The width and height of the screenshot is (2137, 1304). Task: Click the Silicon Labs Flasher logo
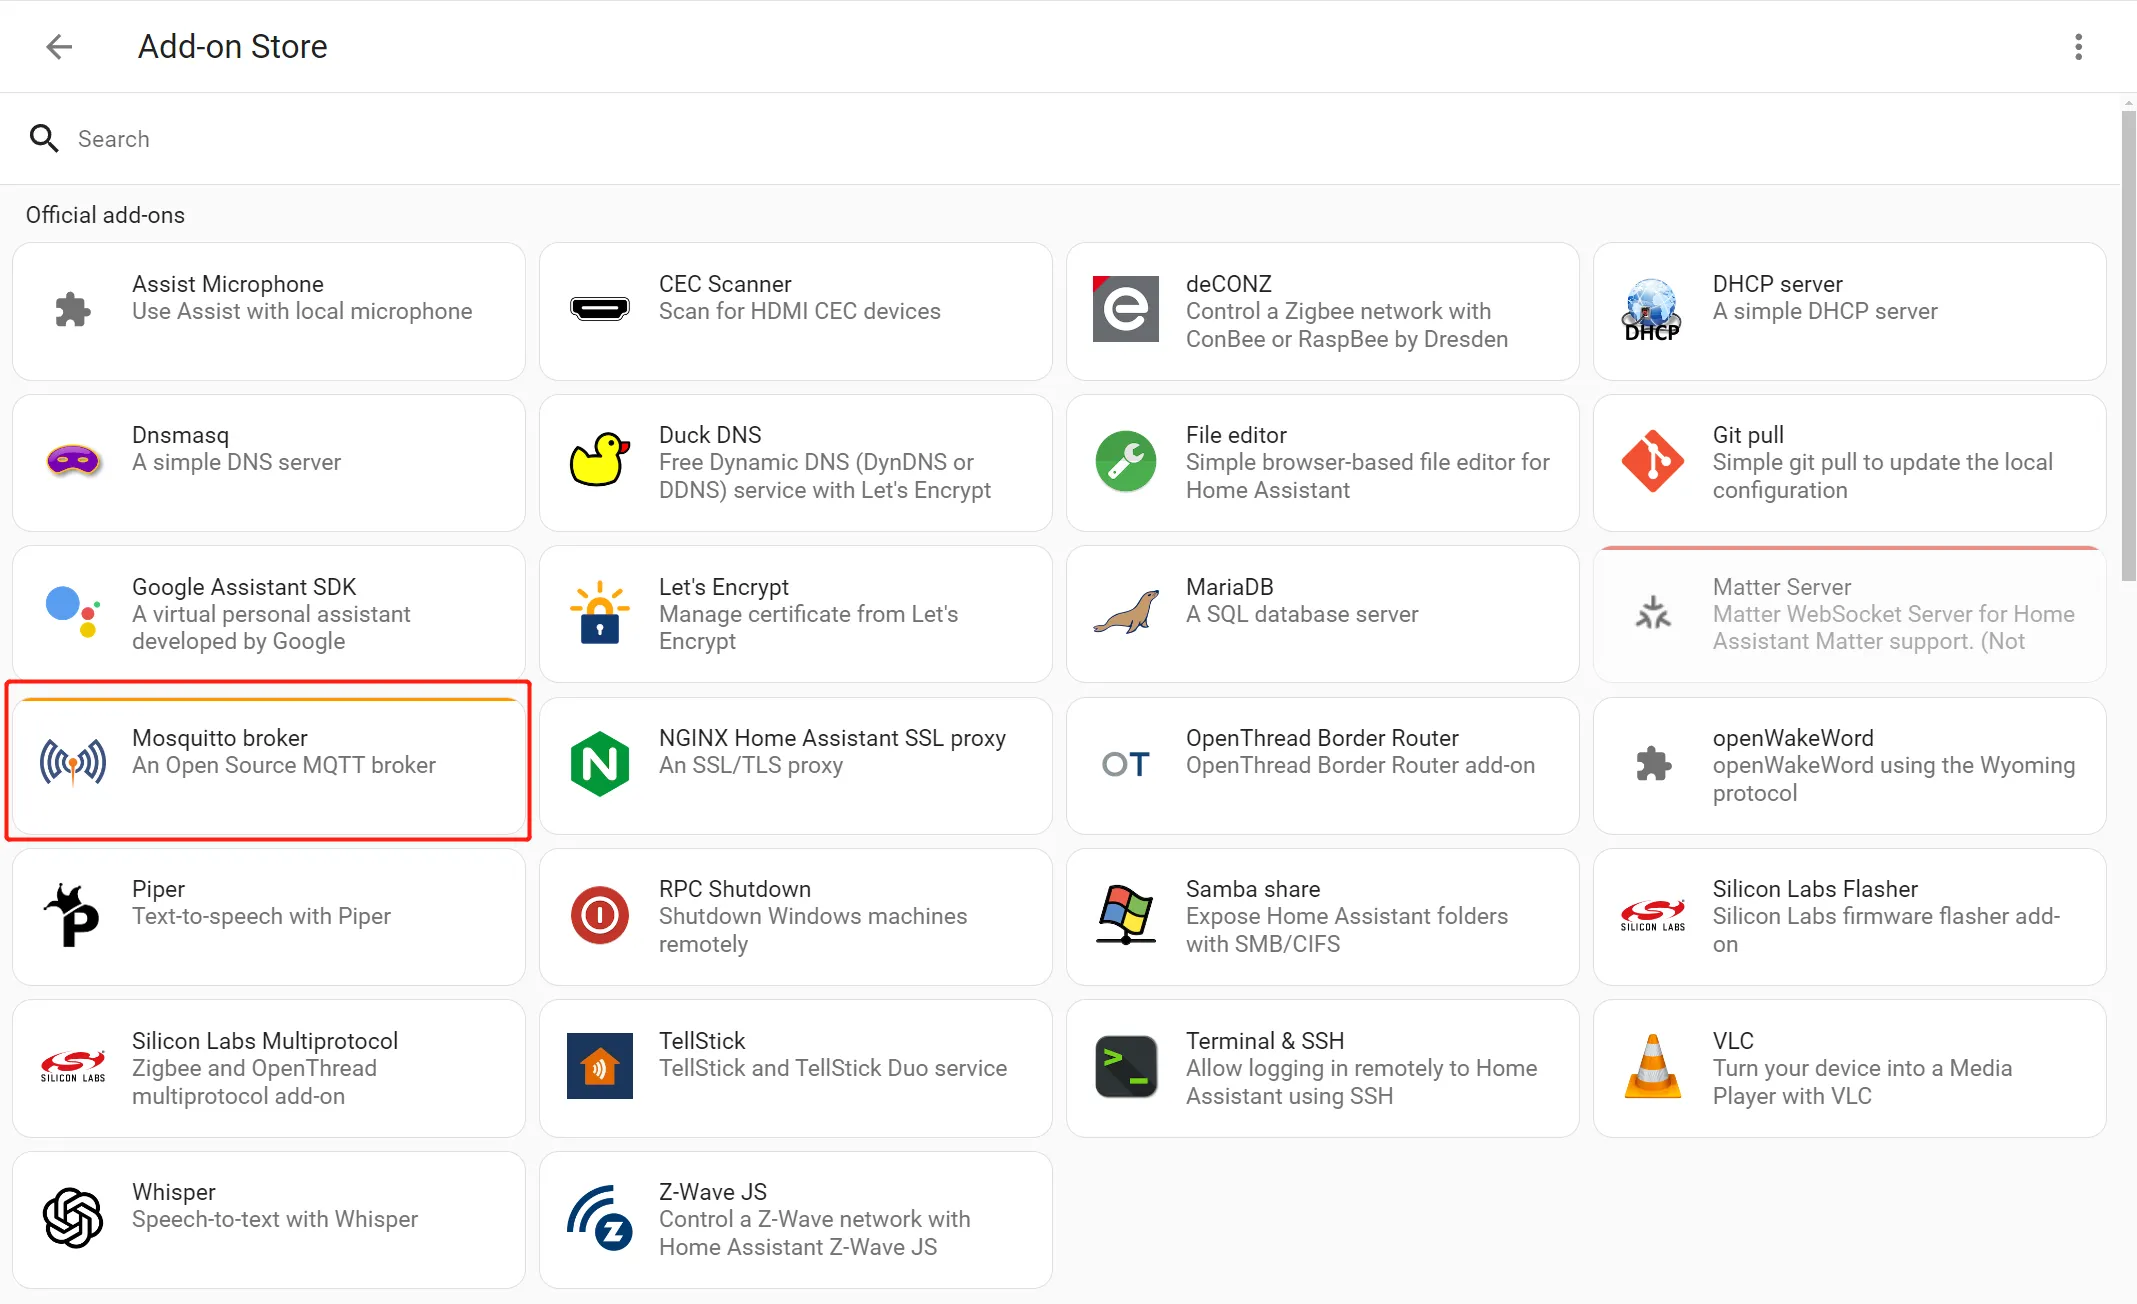(1652, 915)
